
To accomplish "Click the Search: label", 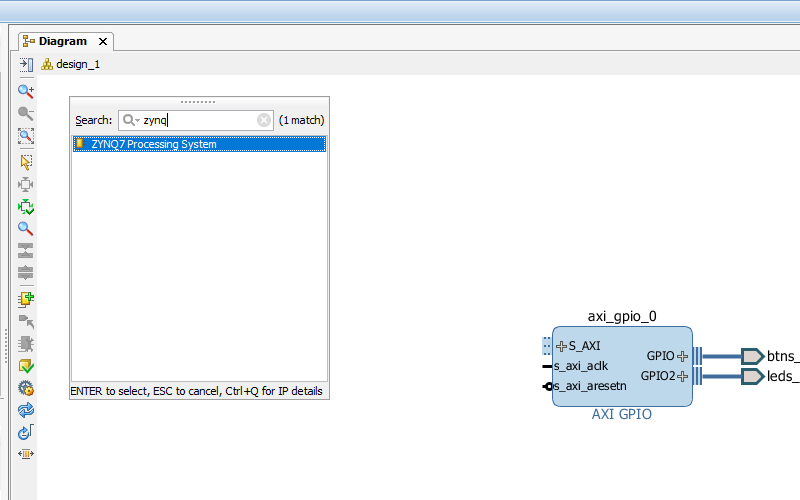I will click(94, 120).
